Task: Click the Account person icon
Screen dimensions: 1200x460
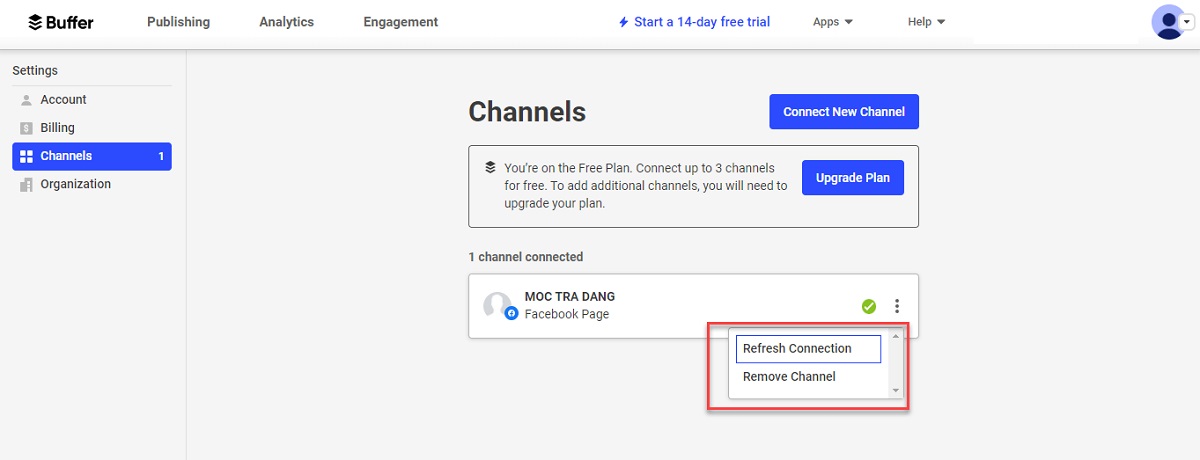Action: (x=27, y=100)
